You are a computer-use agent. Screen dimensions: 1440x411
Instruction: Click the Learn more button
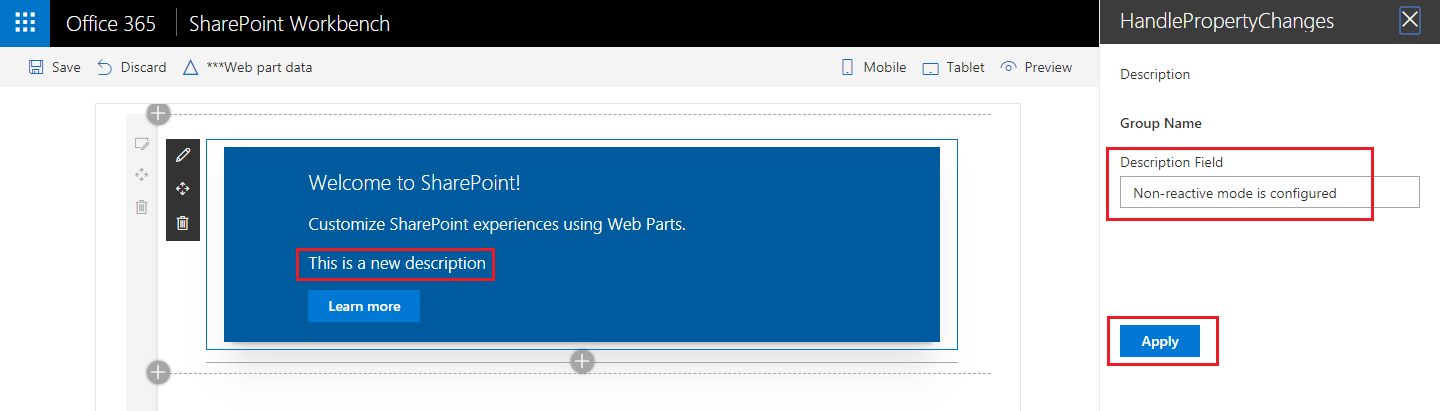point(364,306)
